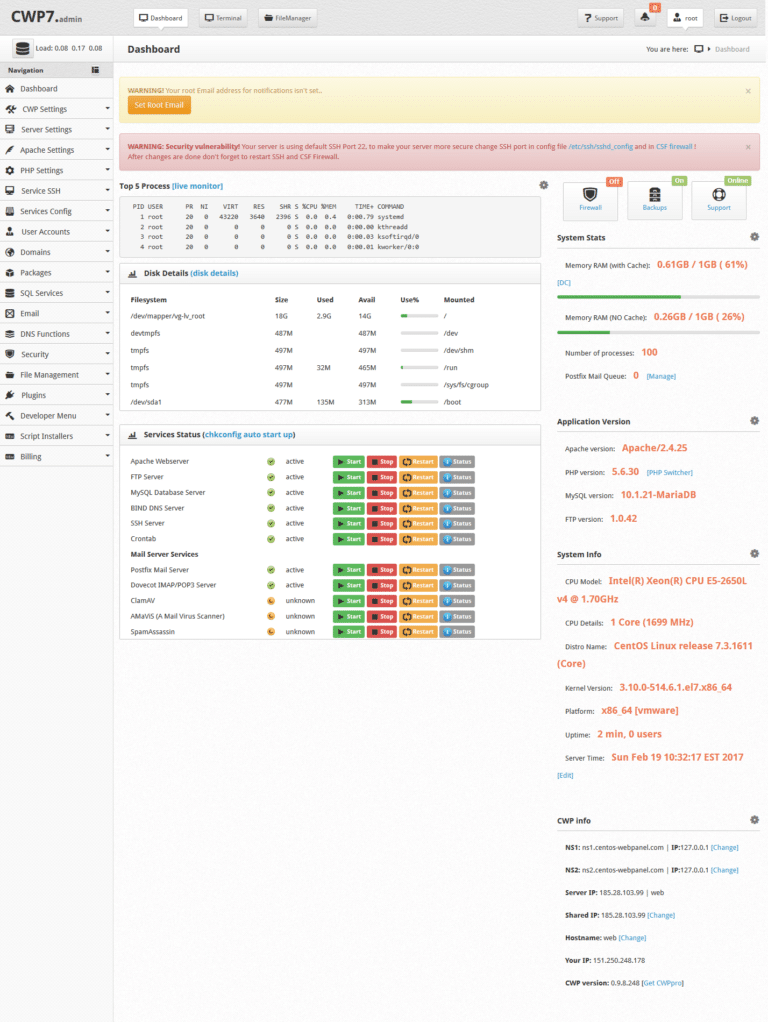
Task: Expand the SQL Services menu
Action: pyautogui.click(x=57, y=293)
